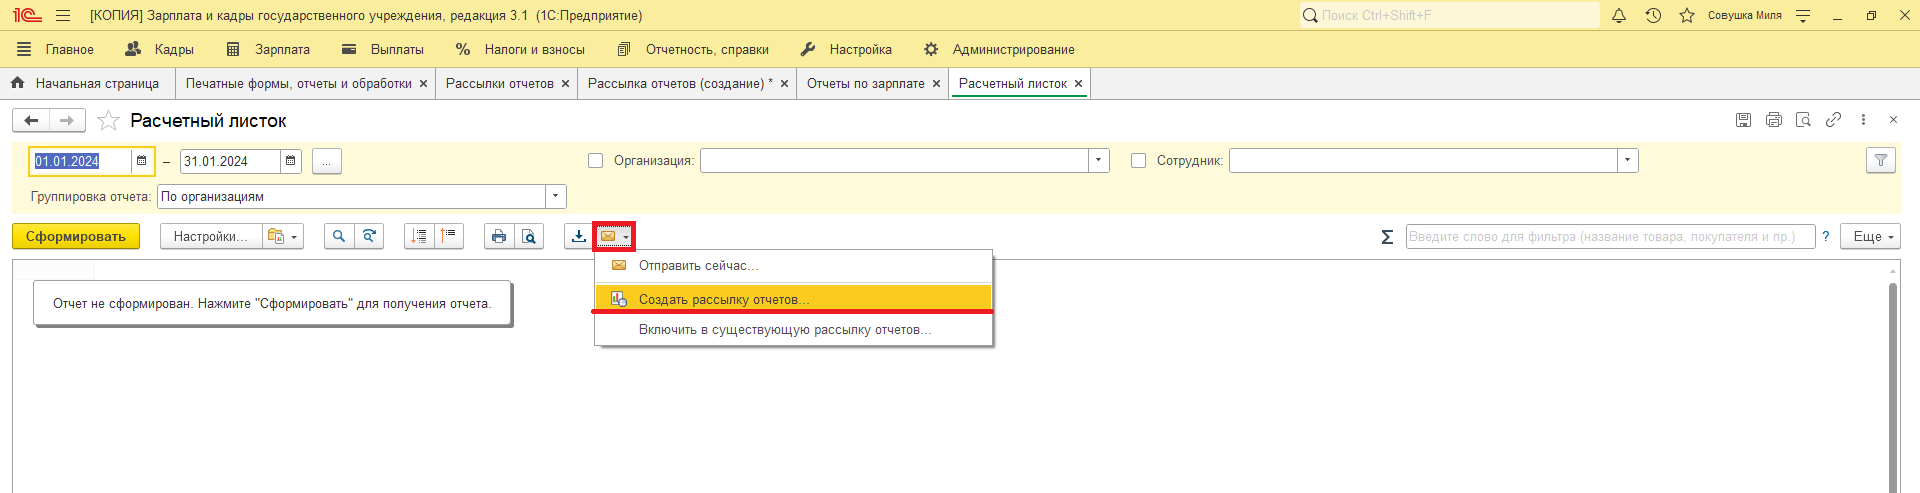Viewport: 1920px width, 493px height.
Task: Go back with left arrow button
Action: coord(31,121)
